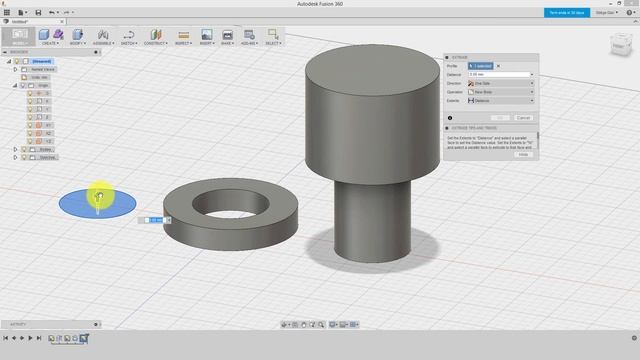Viewport: 640px width, 360px height.
Task: Expand the Sketches folder node
Action: click(16, 157)
